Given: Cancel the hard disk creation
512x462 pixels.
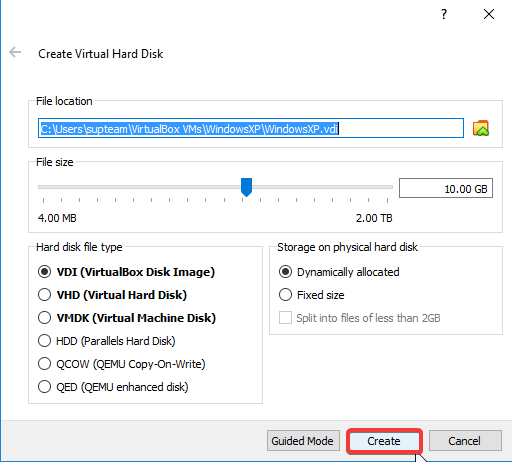Looking at the screenshot, I should tap(465, 441).
